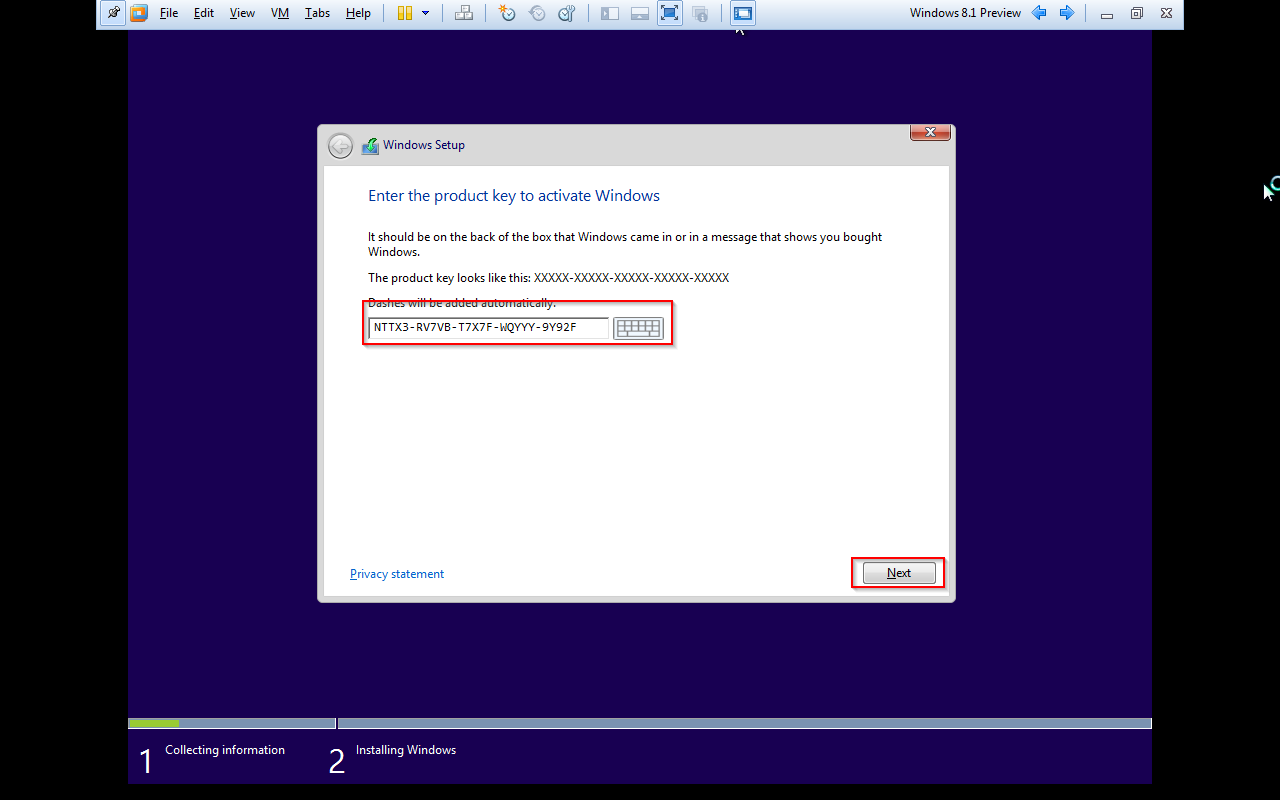This screenshot has width=1280, height=800.
Task: Click the heading about entering product key
Action: point(514,196)
